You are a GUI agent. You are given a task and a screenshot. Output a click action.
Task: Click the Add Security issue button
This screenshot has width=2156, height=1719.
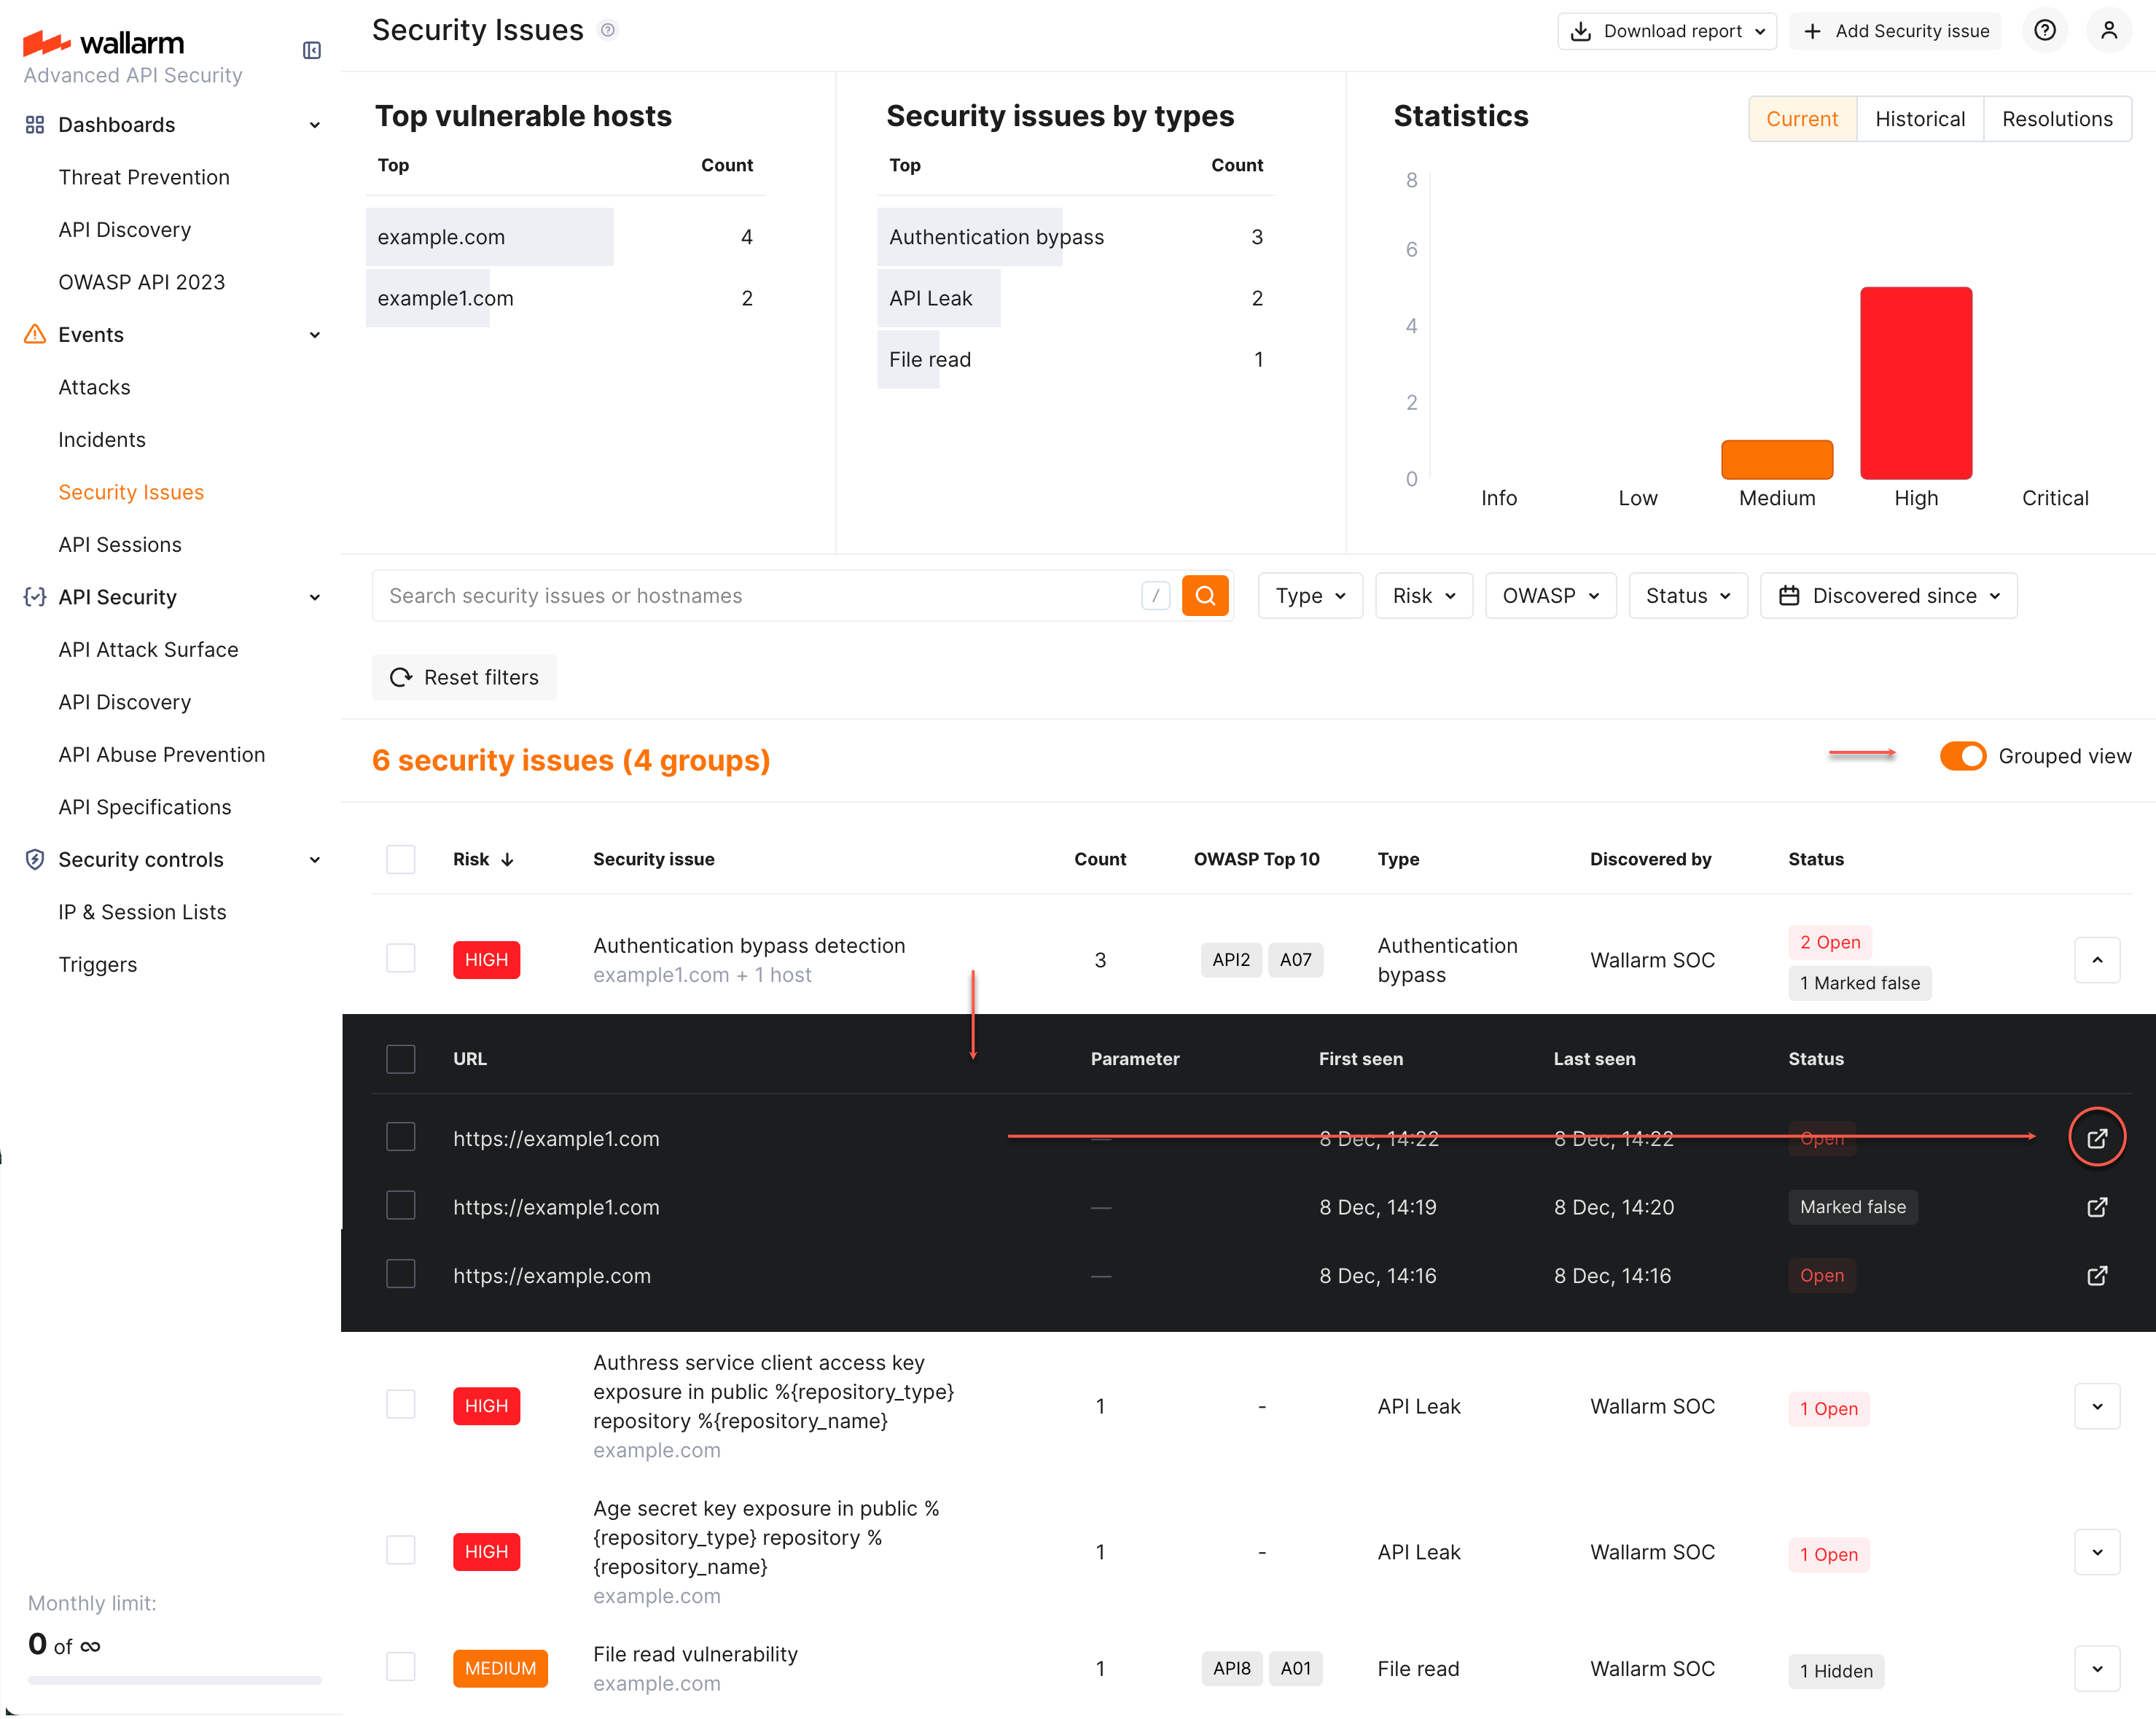coord(1894,30)
